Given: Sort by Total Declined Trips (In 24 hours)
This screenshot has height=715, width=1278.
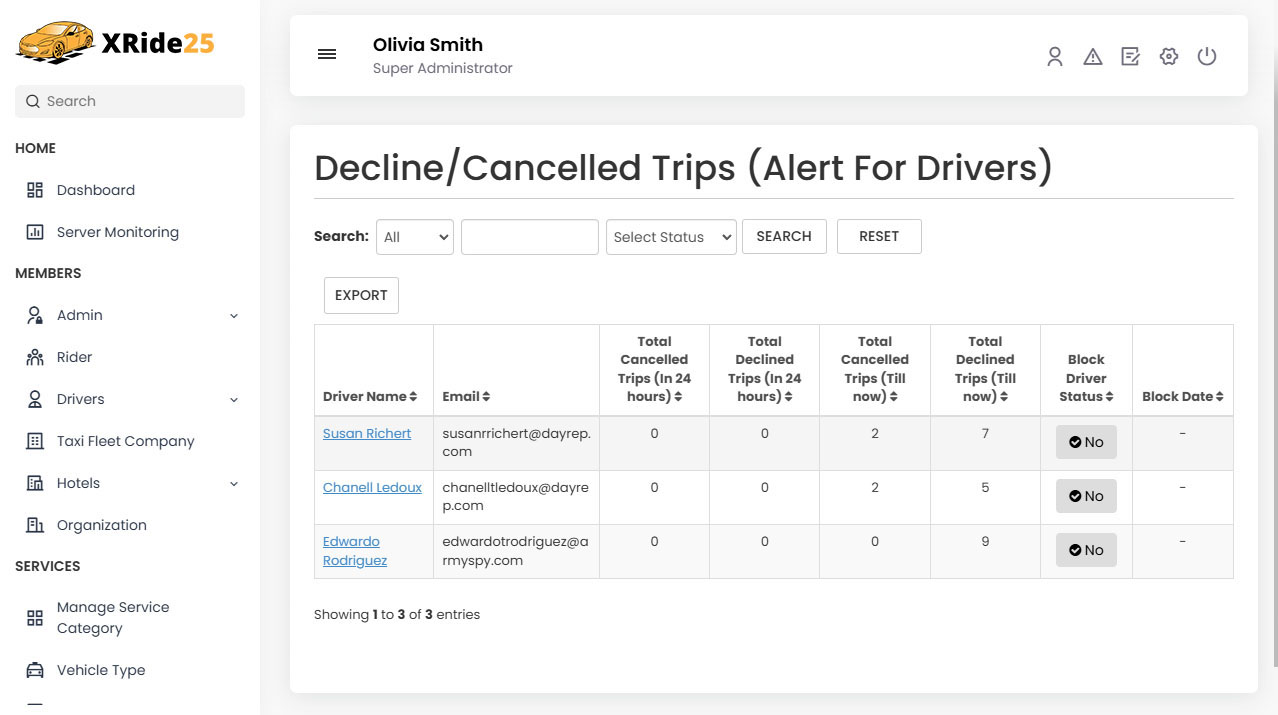Looking at the screenshot, I should (x=788, y=397).
